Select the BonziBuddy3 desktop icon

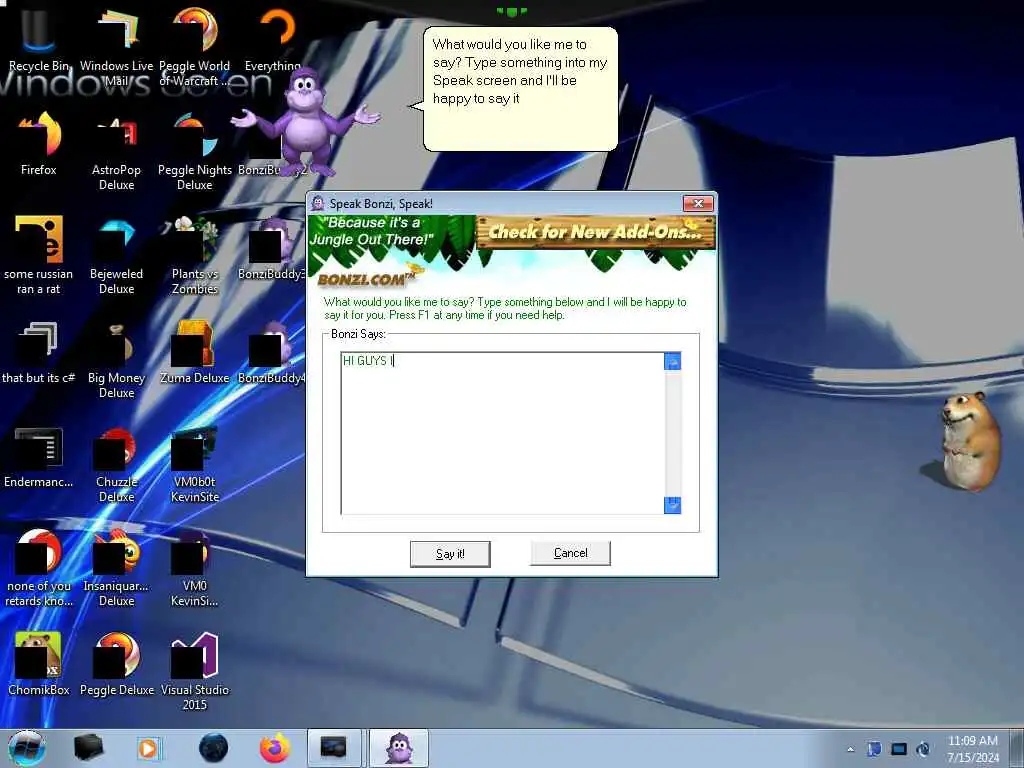(270, 247)
